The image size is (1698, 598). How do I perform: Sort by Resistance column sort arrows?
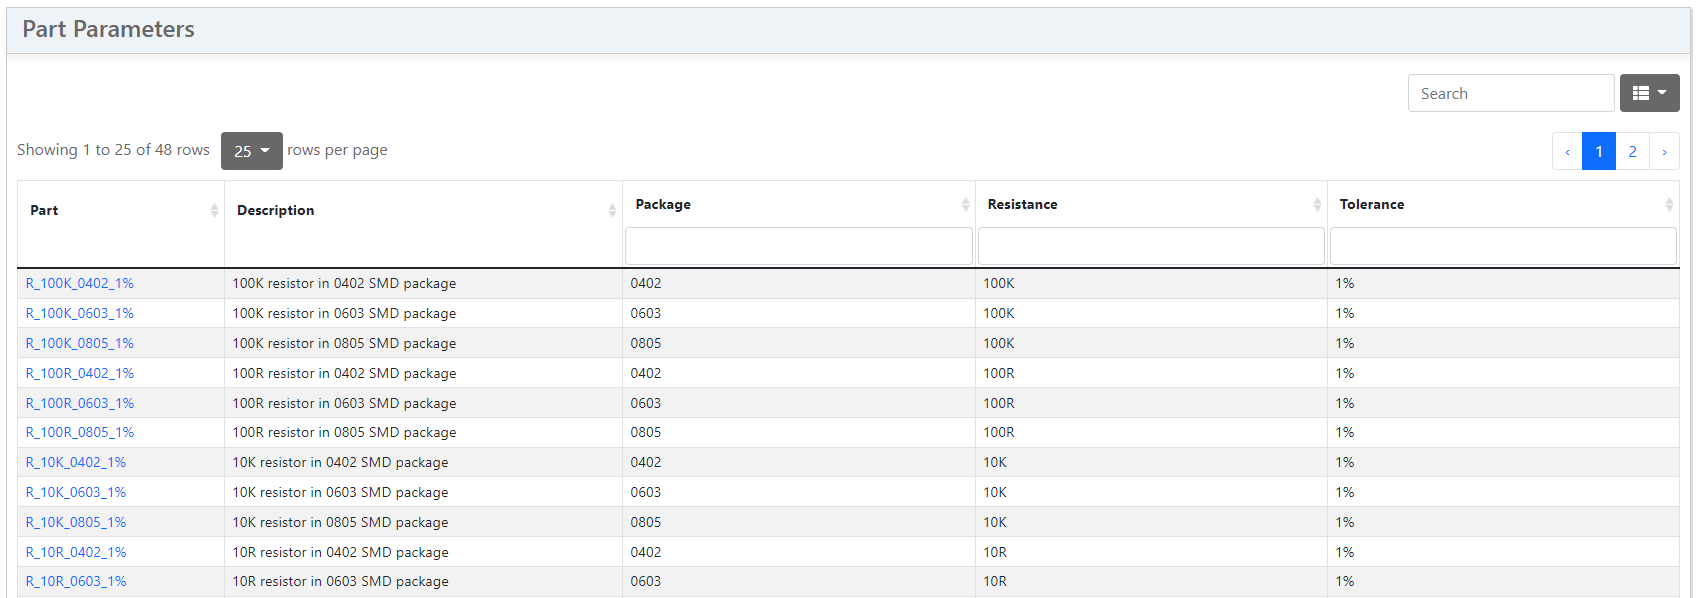point(1317,204)
